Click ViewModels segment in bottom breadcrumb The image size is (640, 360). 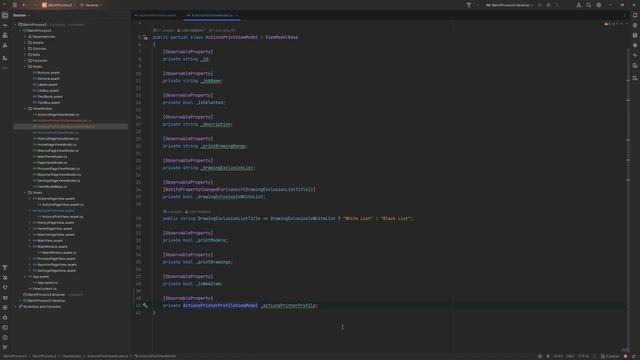click(72, 356)
